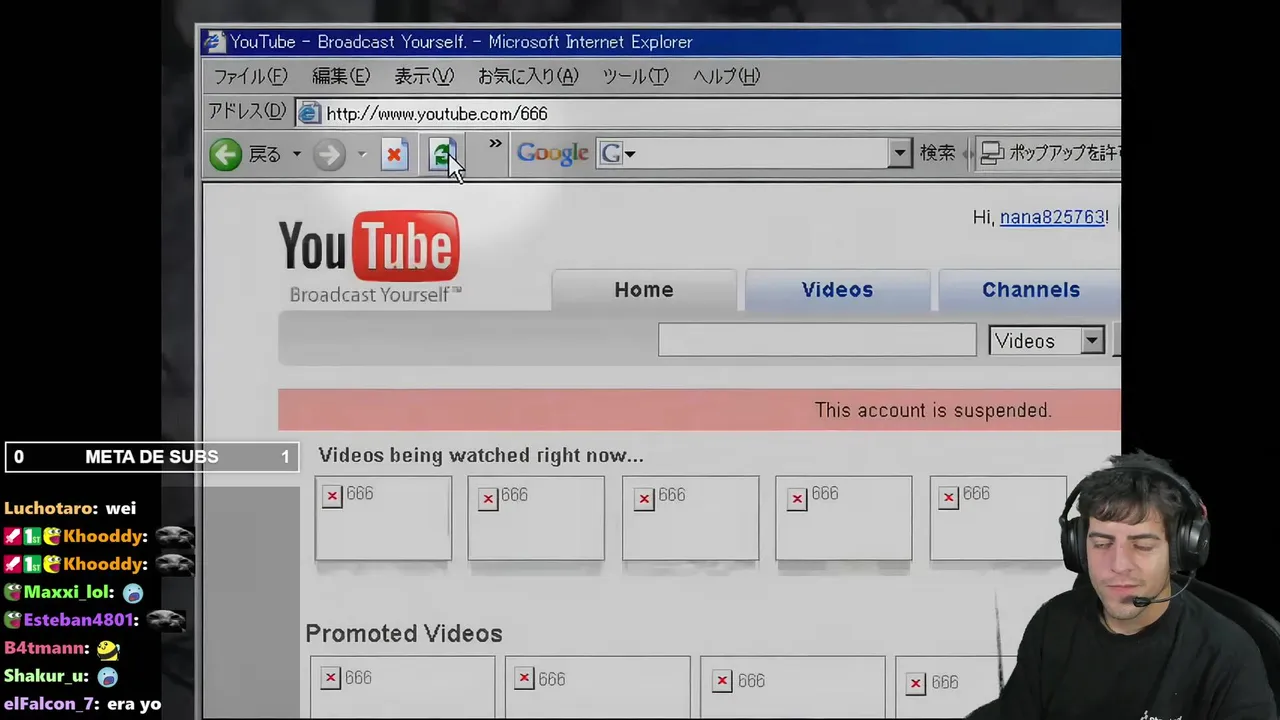Click third Promoted Videos broken thumbnail
This screenshot has width=1280, height=720.
792,687
